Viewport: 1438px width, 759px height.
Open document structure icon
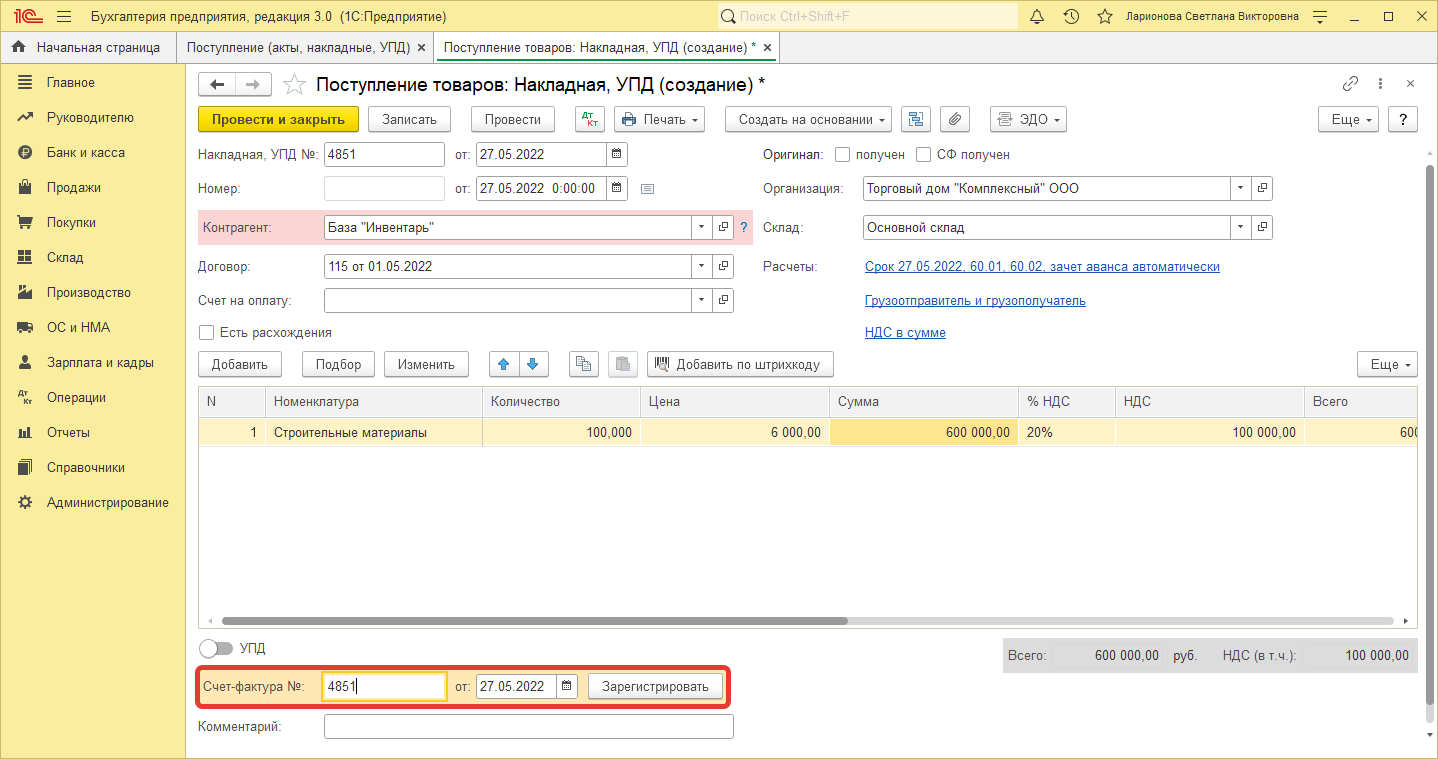tap(916, 119)
